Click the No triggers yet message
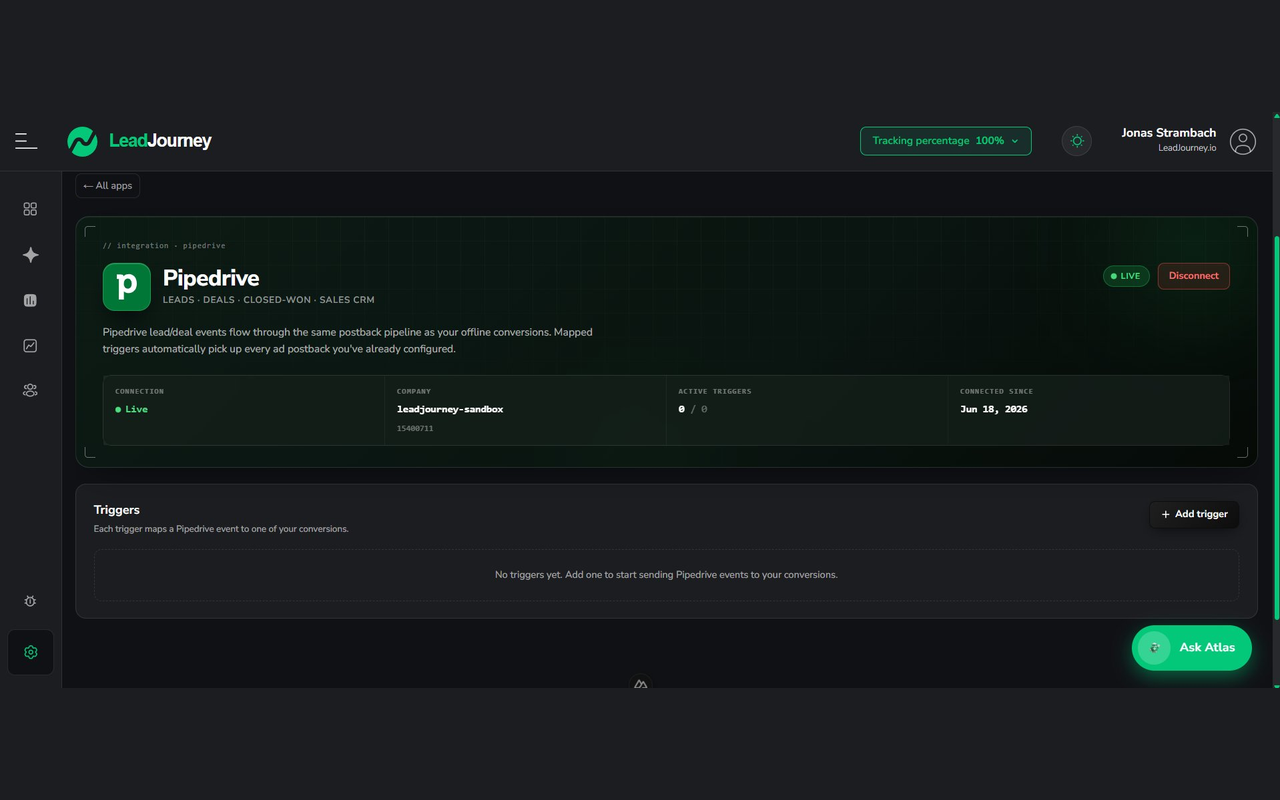Screen dimensions: 1280x800 666,575
